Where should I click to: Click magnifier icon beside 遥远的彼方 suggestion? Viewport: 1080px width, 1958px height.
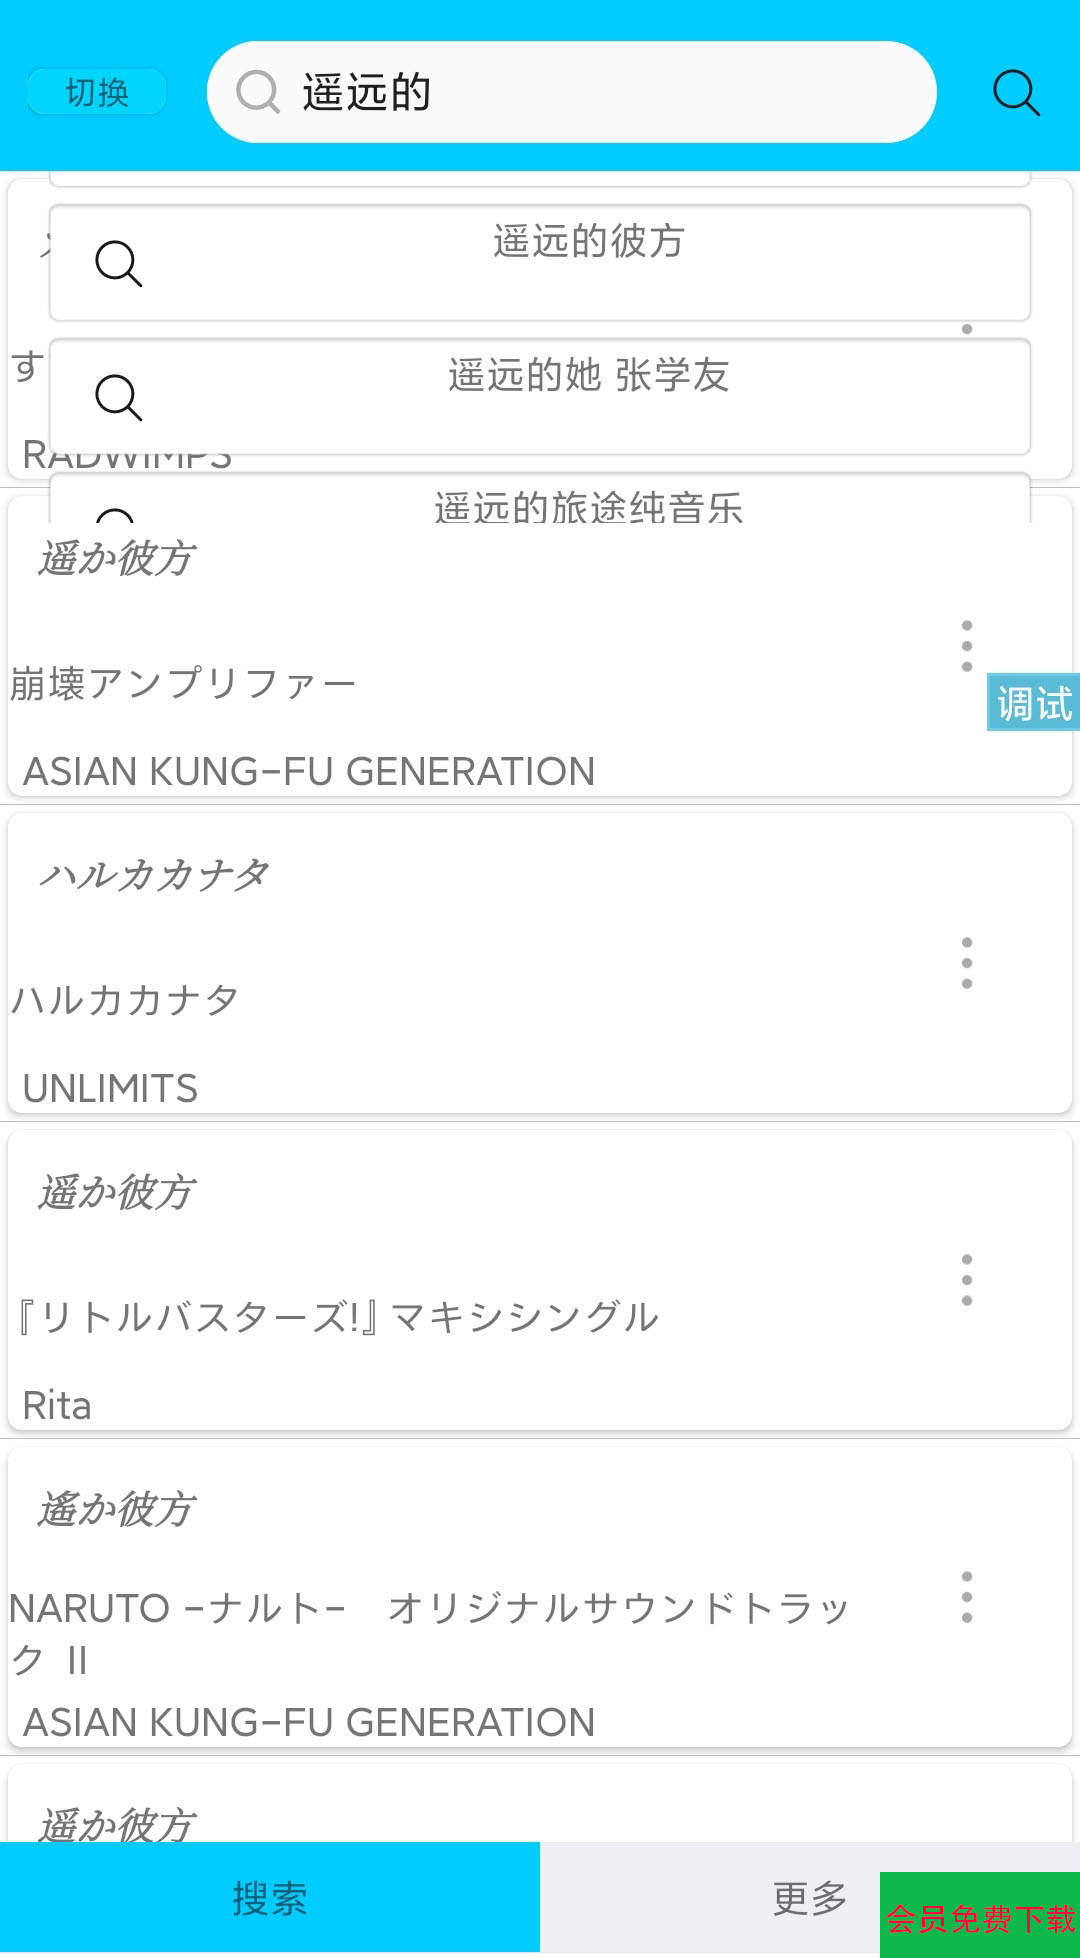(118, 264)
